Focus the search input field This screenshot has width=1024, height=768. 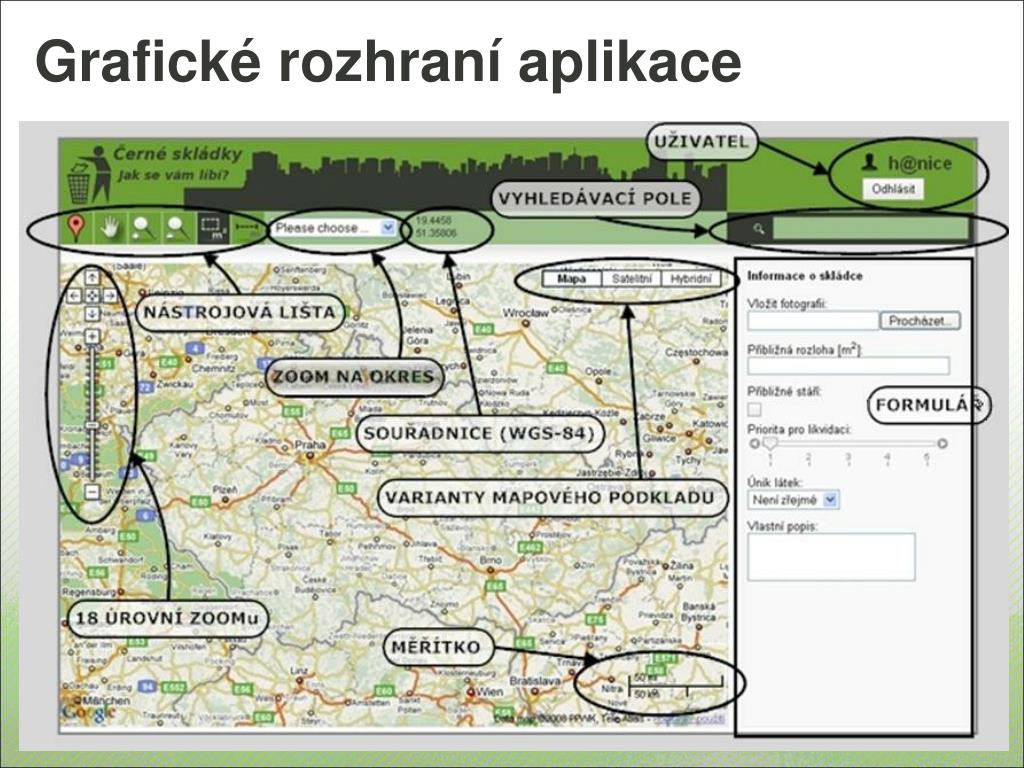pos(871,229)
